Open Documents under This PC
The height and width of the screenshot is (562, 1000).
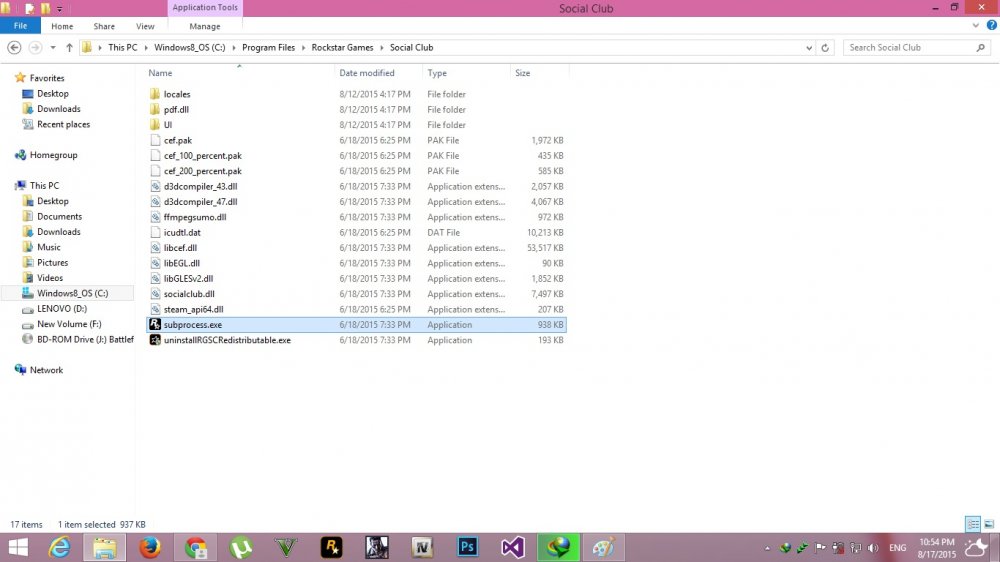tap(59, 216)
